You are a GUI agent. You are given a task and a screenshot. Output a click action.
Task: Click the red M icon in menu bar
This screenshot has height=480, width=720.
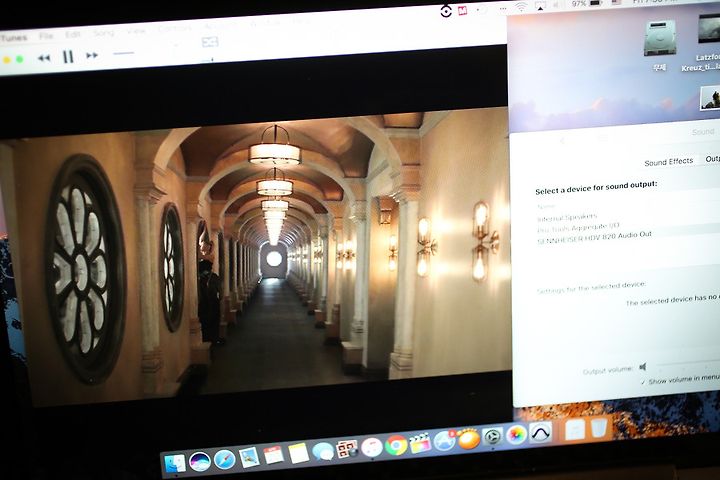(x=462, y=10)
